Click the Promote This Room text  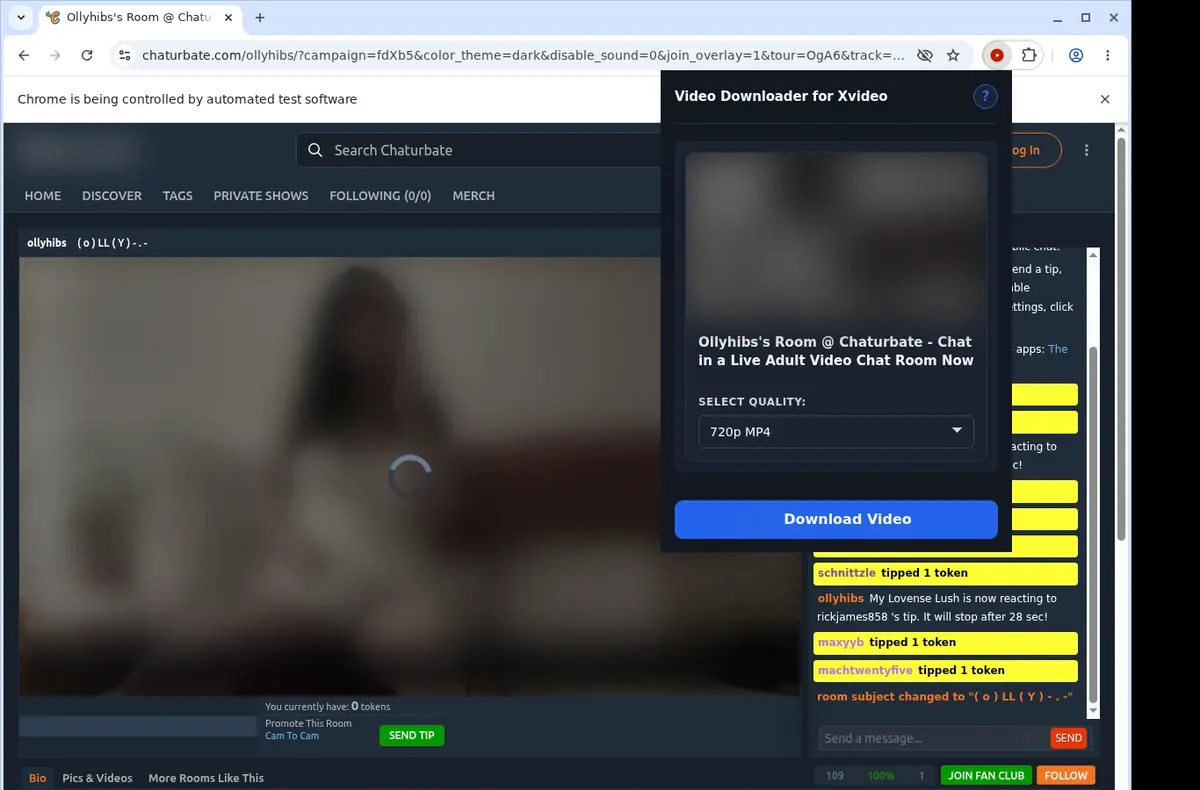tap(308, 724)
